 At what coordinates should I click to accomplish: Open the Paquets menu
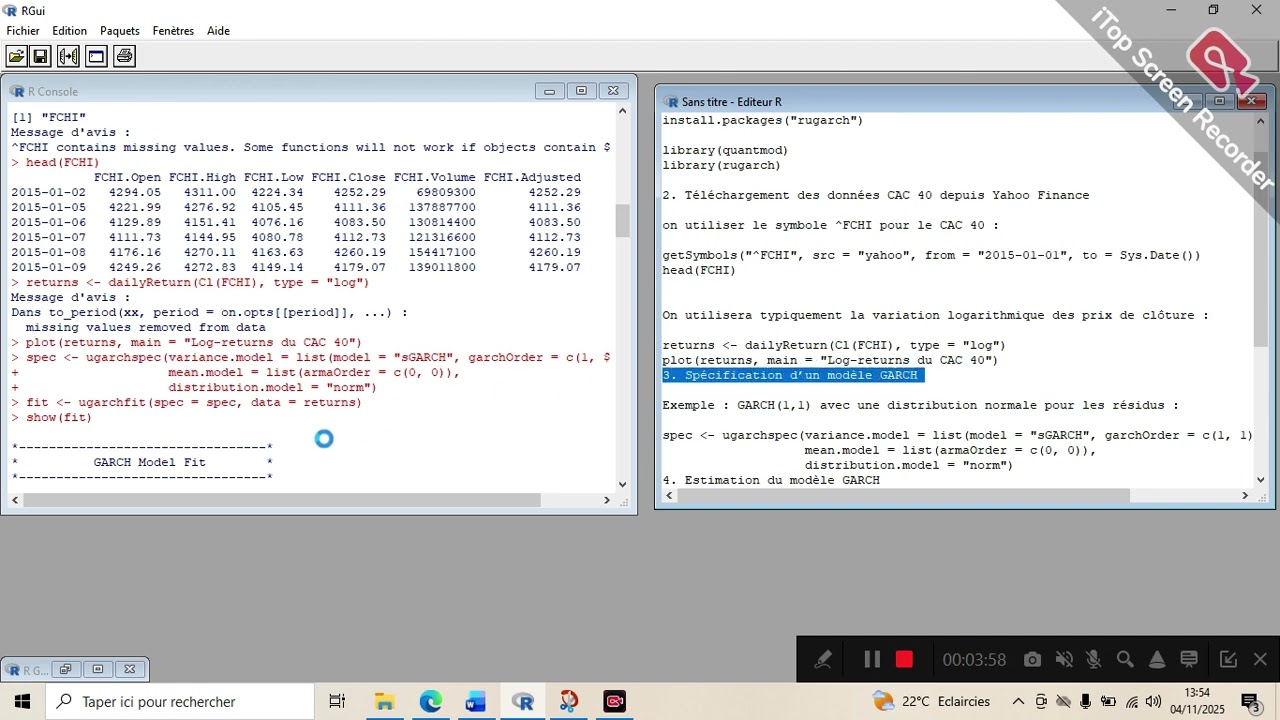[120, 31]
